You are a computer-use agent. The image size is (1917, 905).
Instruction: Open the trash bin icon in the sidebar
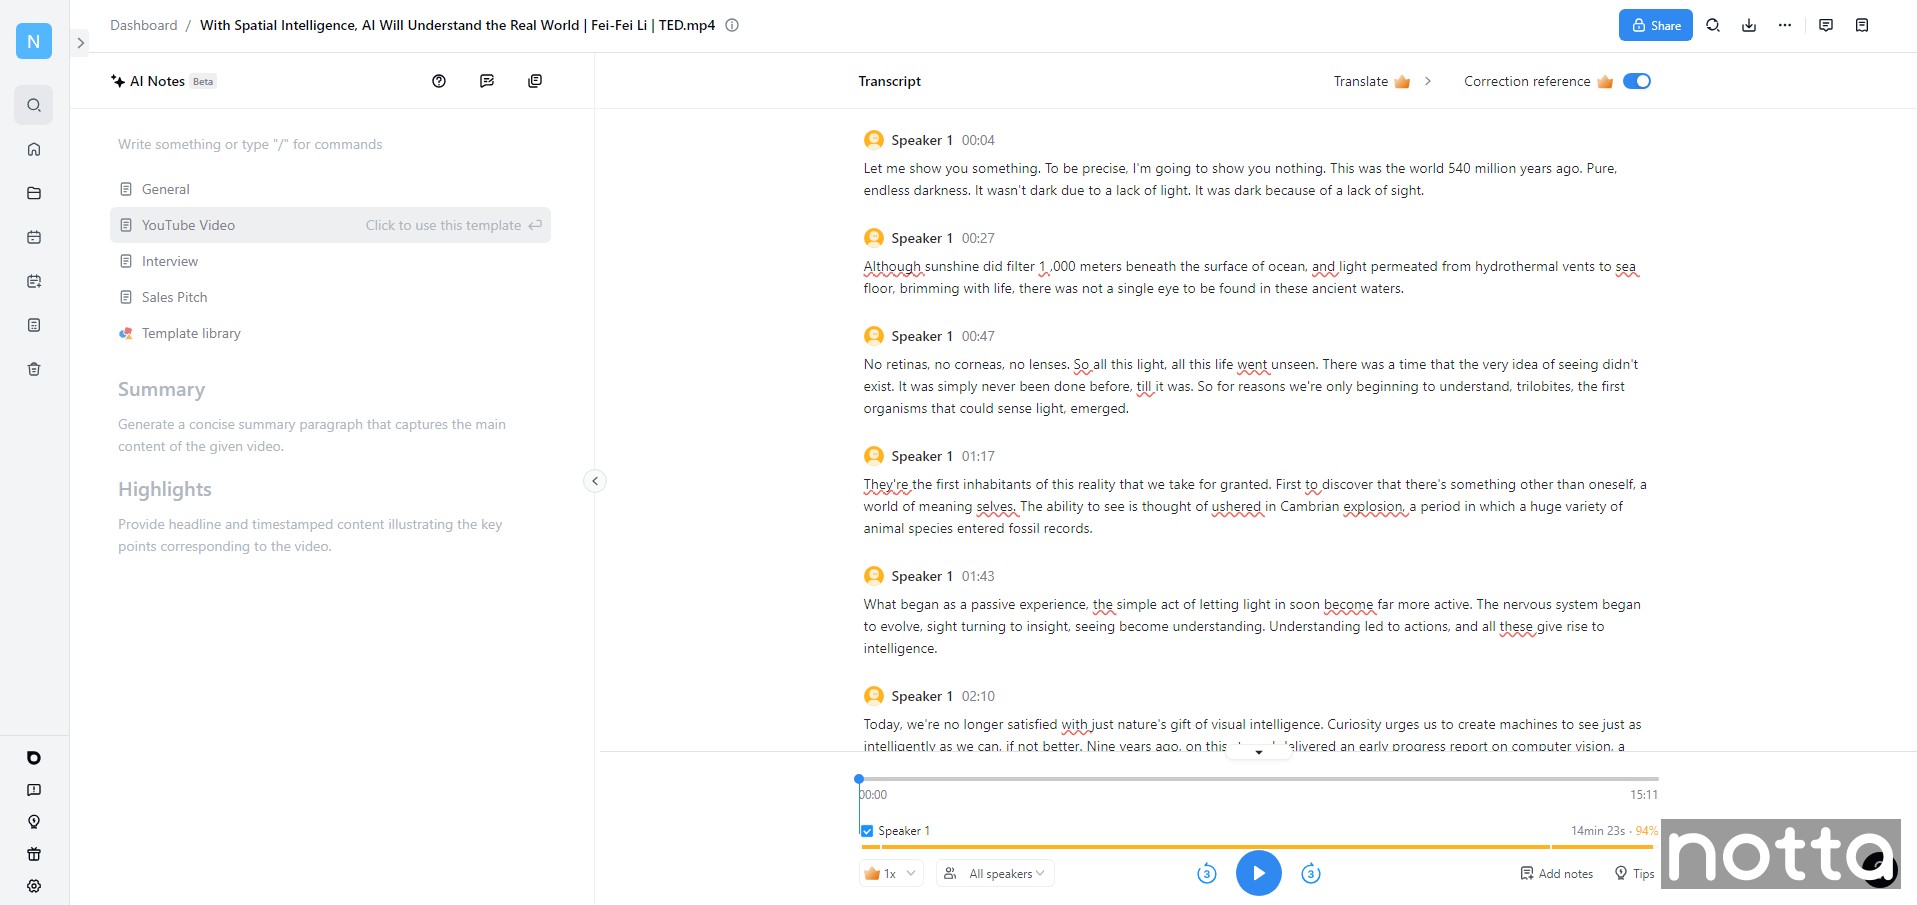pyautogui.click(x=34, y=369)
